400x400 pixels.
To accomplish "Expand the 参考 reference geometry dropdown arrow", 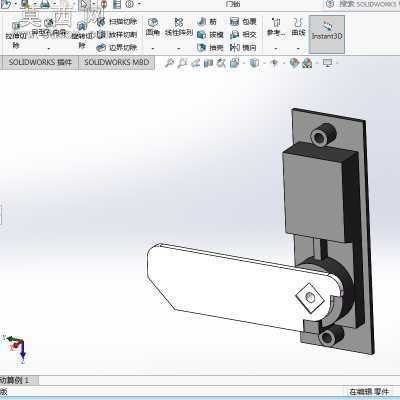I will (x=276, y=49).
